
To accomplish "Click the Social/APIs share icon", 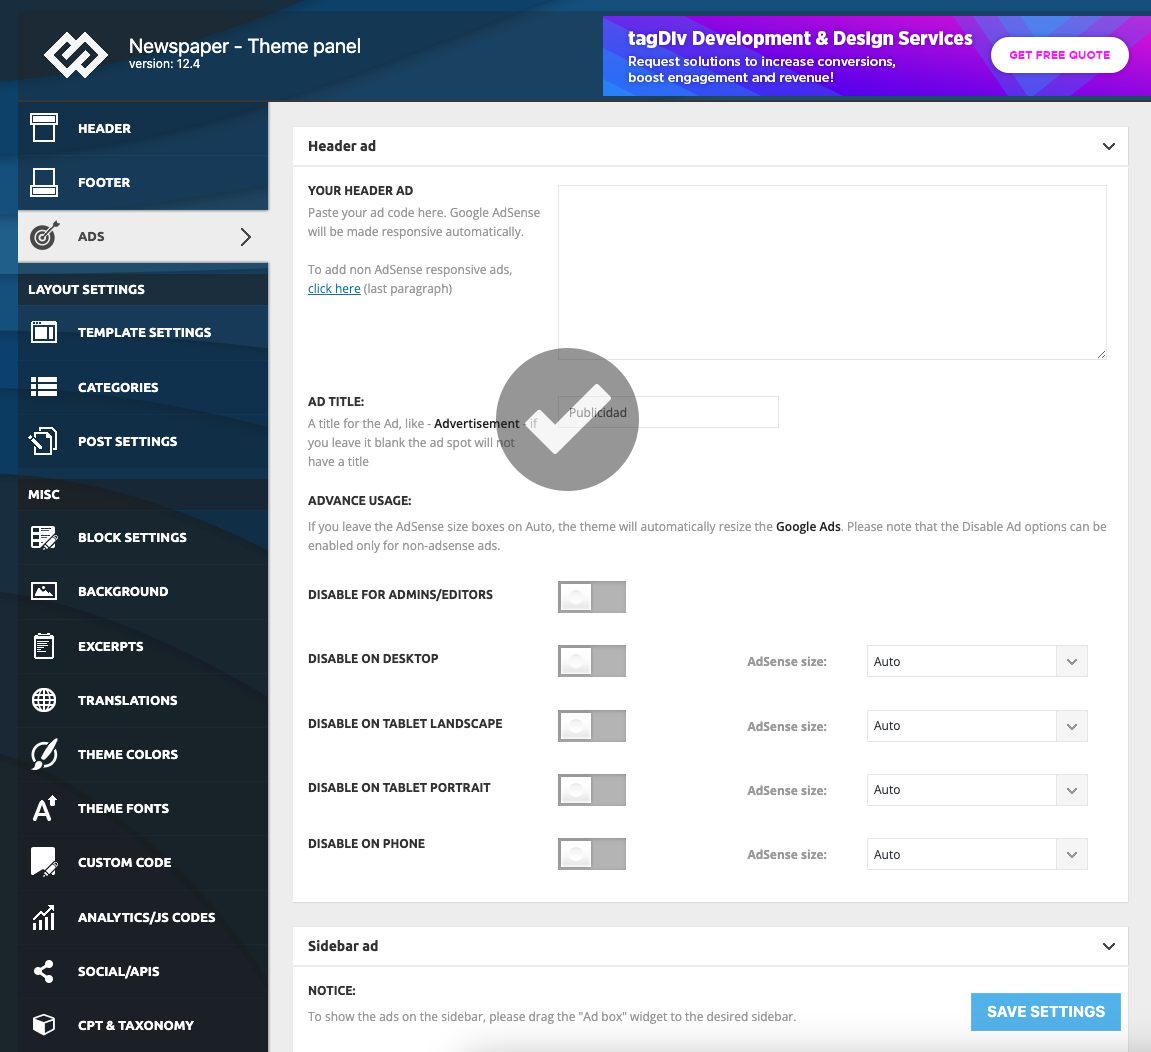I will coord(44,971).
